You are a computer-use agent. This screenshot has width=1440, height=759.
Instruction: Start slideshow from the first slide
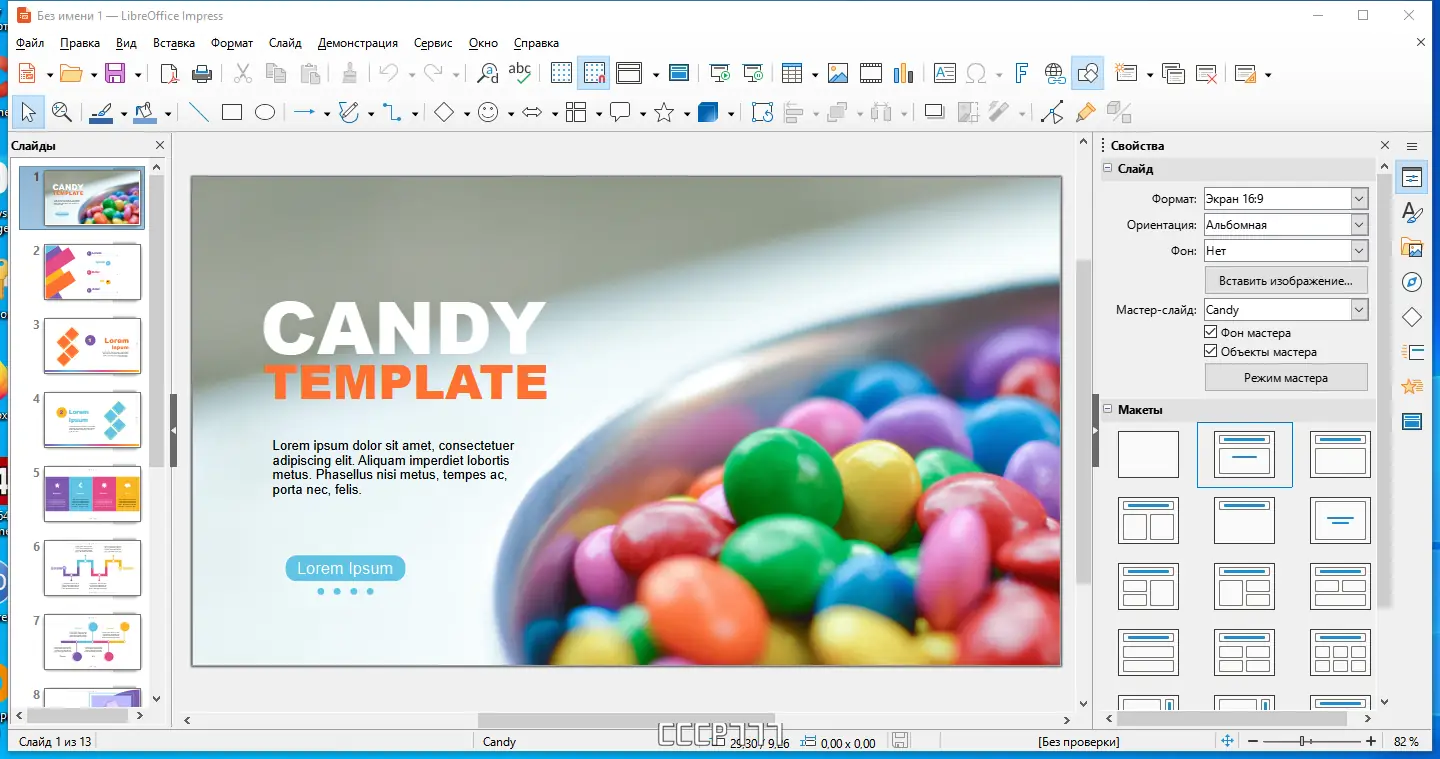point(719,73)
